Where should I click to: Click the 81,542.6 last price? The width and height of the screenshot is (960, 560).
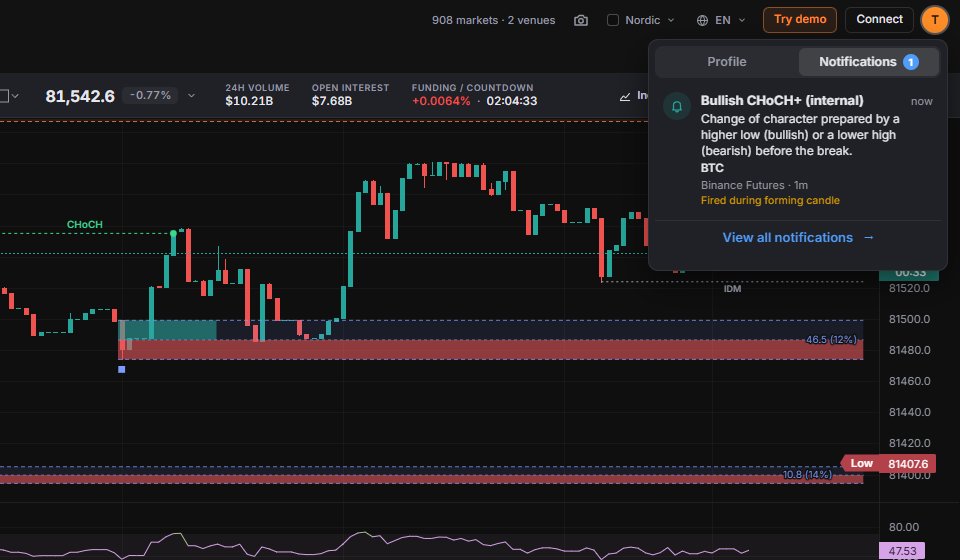(x=80, y=96)
